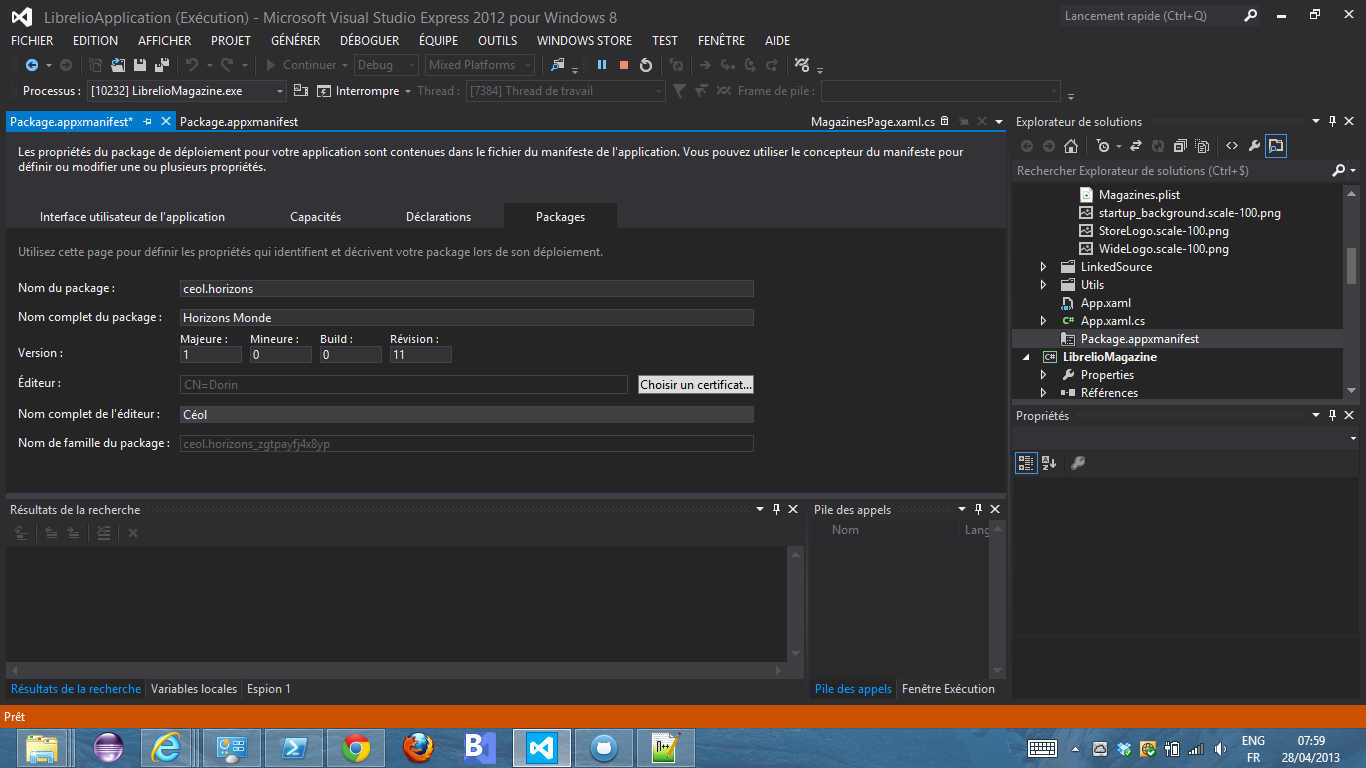The height and width of the screenshot is (768, 1366).
Task: Open Solution Explorer window options dropdown
Action: point(1315,121)
